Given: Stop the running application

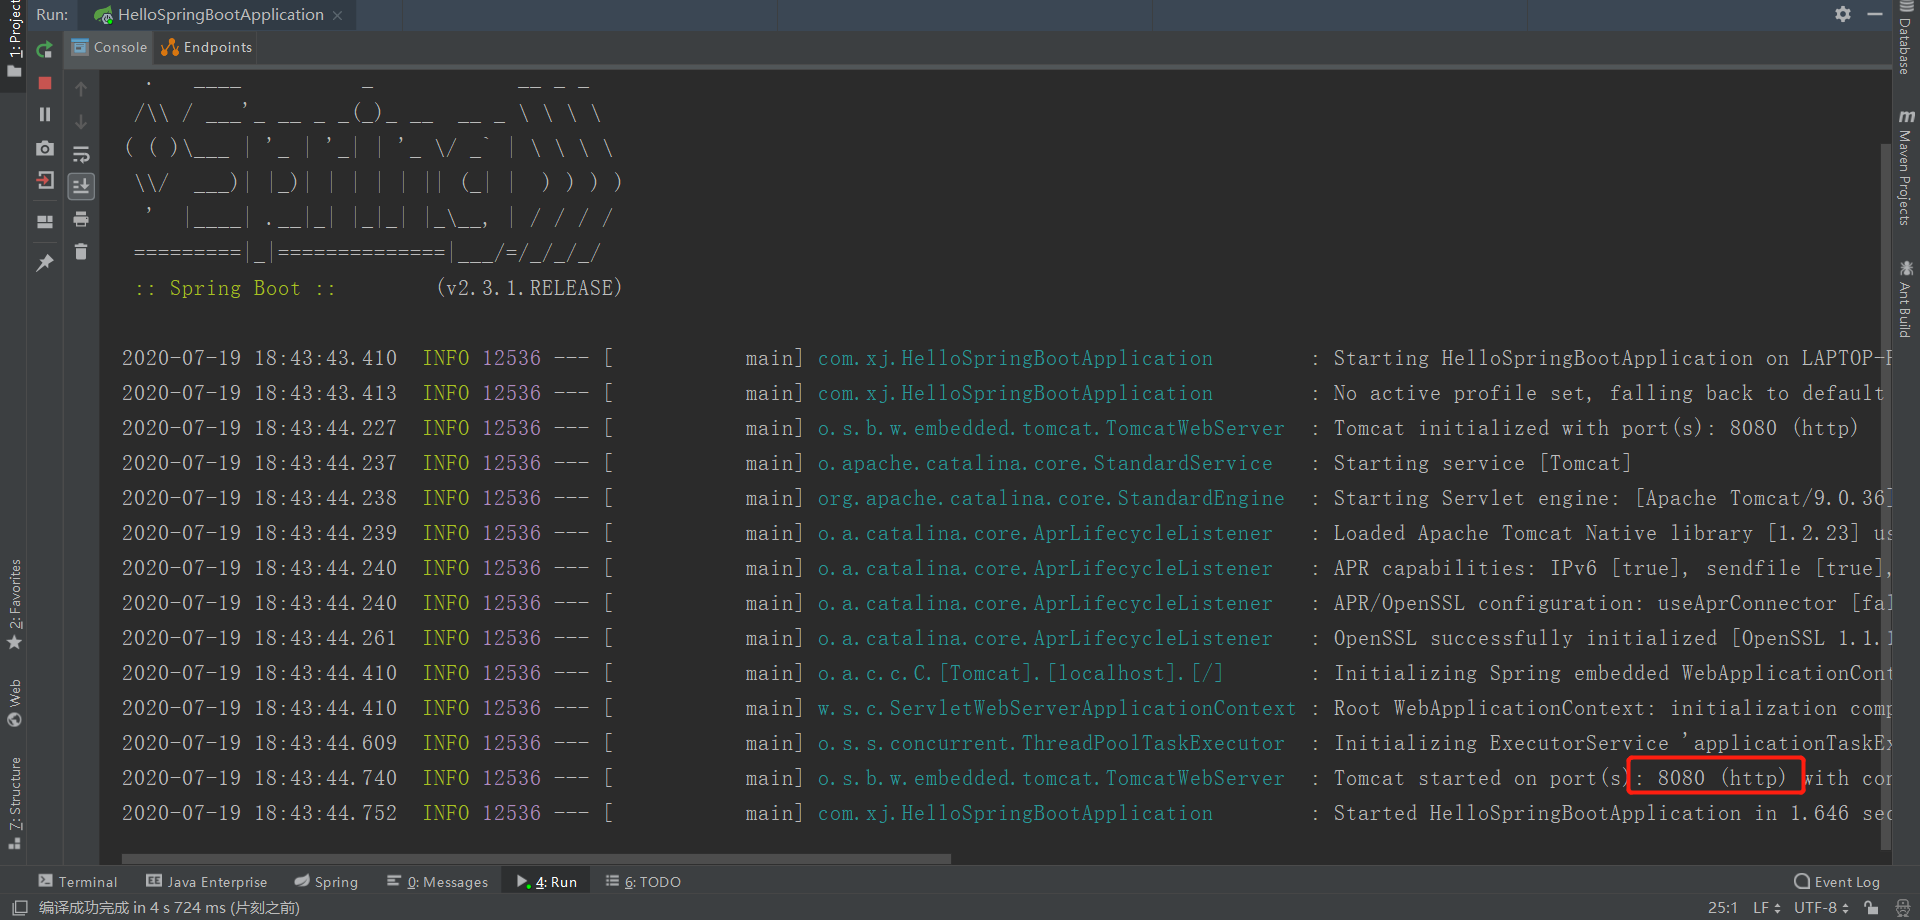Looking at the screenshot, I should [44, 83].
